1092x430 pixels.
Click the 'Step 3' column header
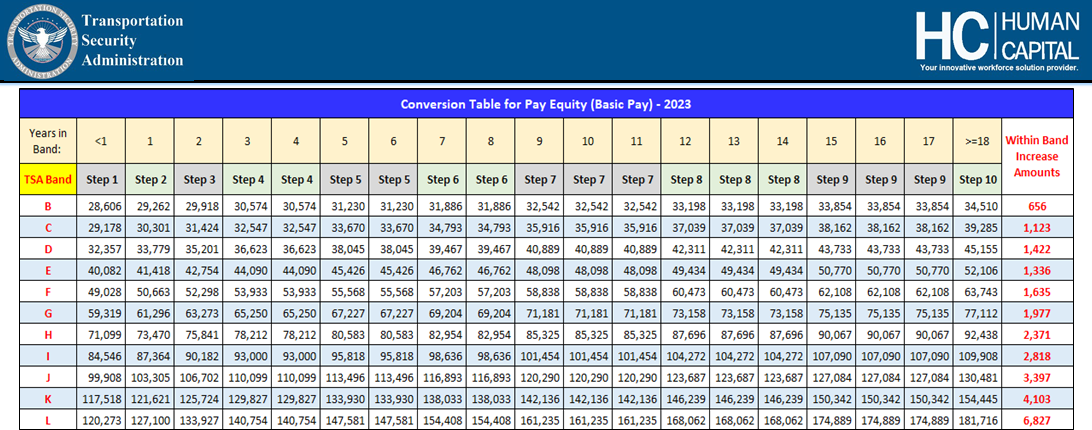coord(198,180)
